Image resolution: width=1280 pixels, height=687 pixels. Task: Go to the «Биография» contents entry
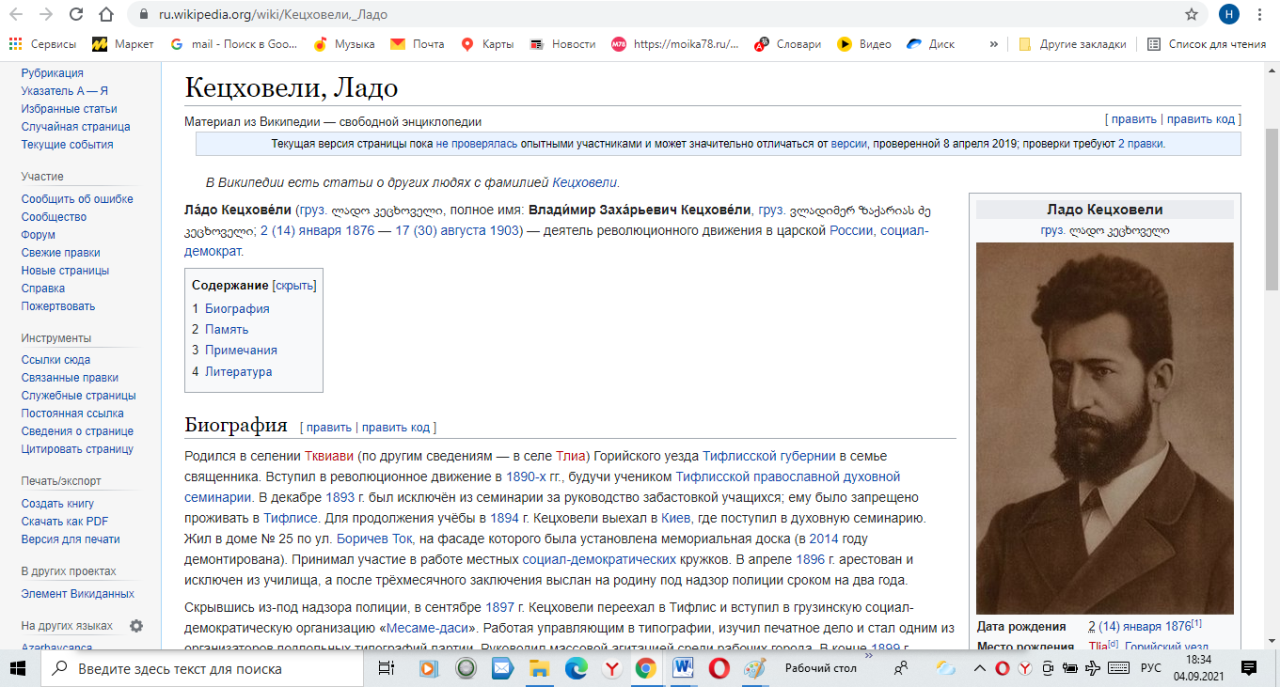pyautogui.click(x=237, y=309)
